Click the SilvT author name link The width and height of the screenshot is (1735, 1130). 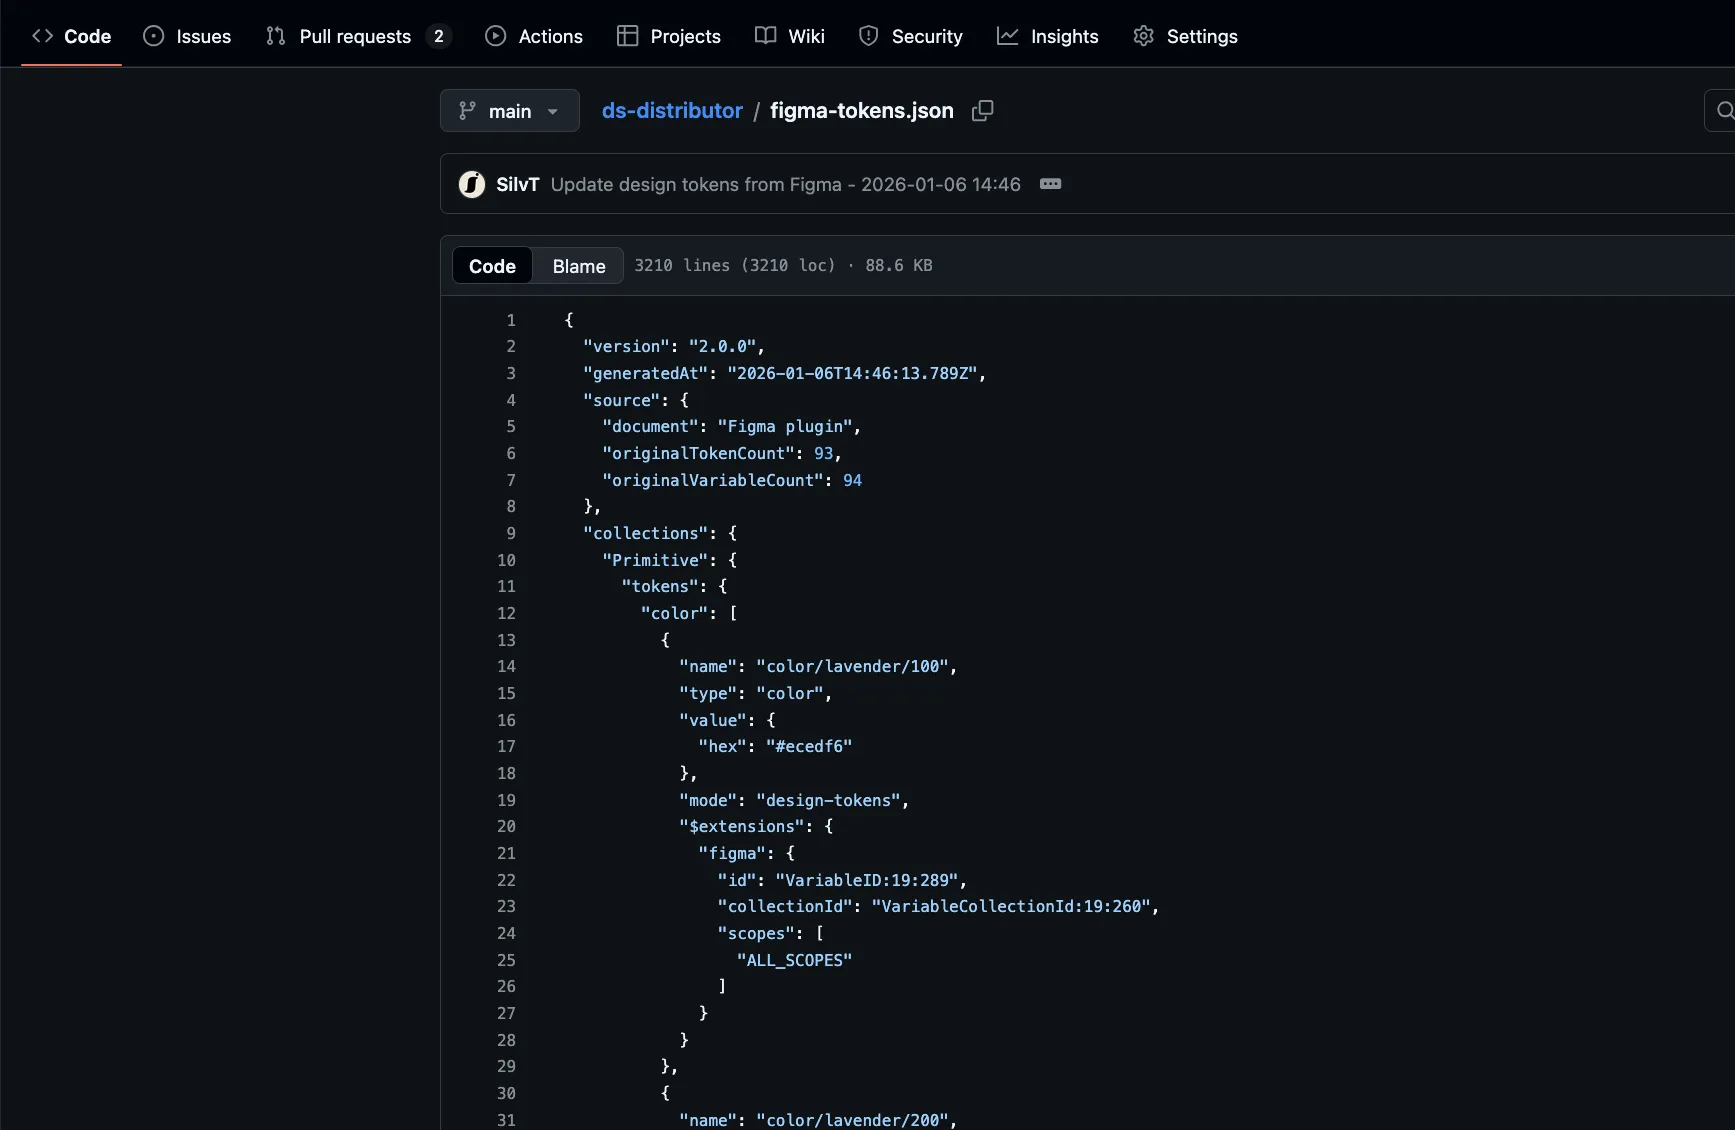(x=517, y=184)
